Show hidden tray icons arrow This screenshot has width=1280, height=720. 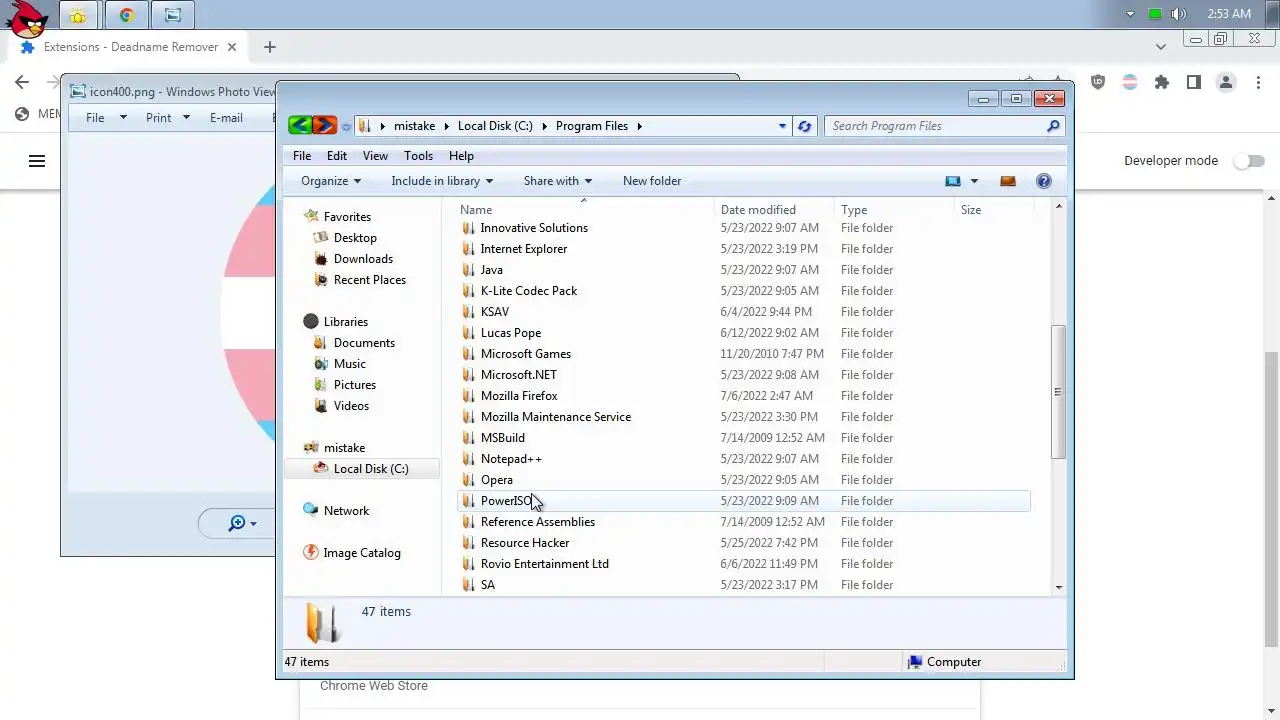click(1130, 14)
